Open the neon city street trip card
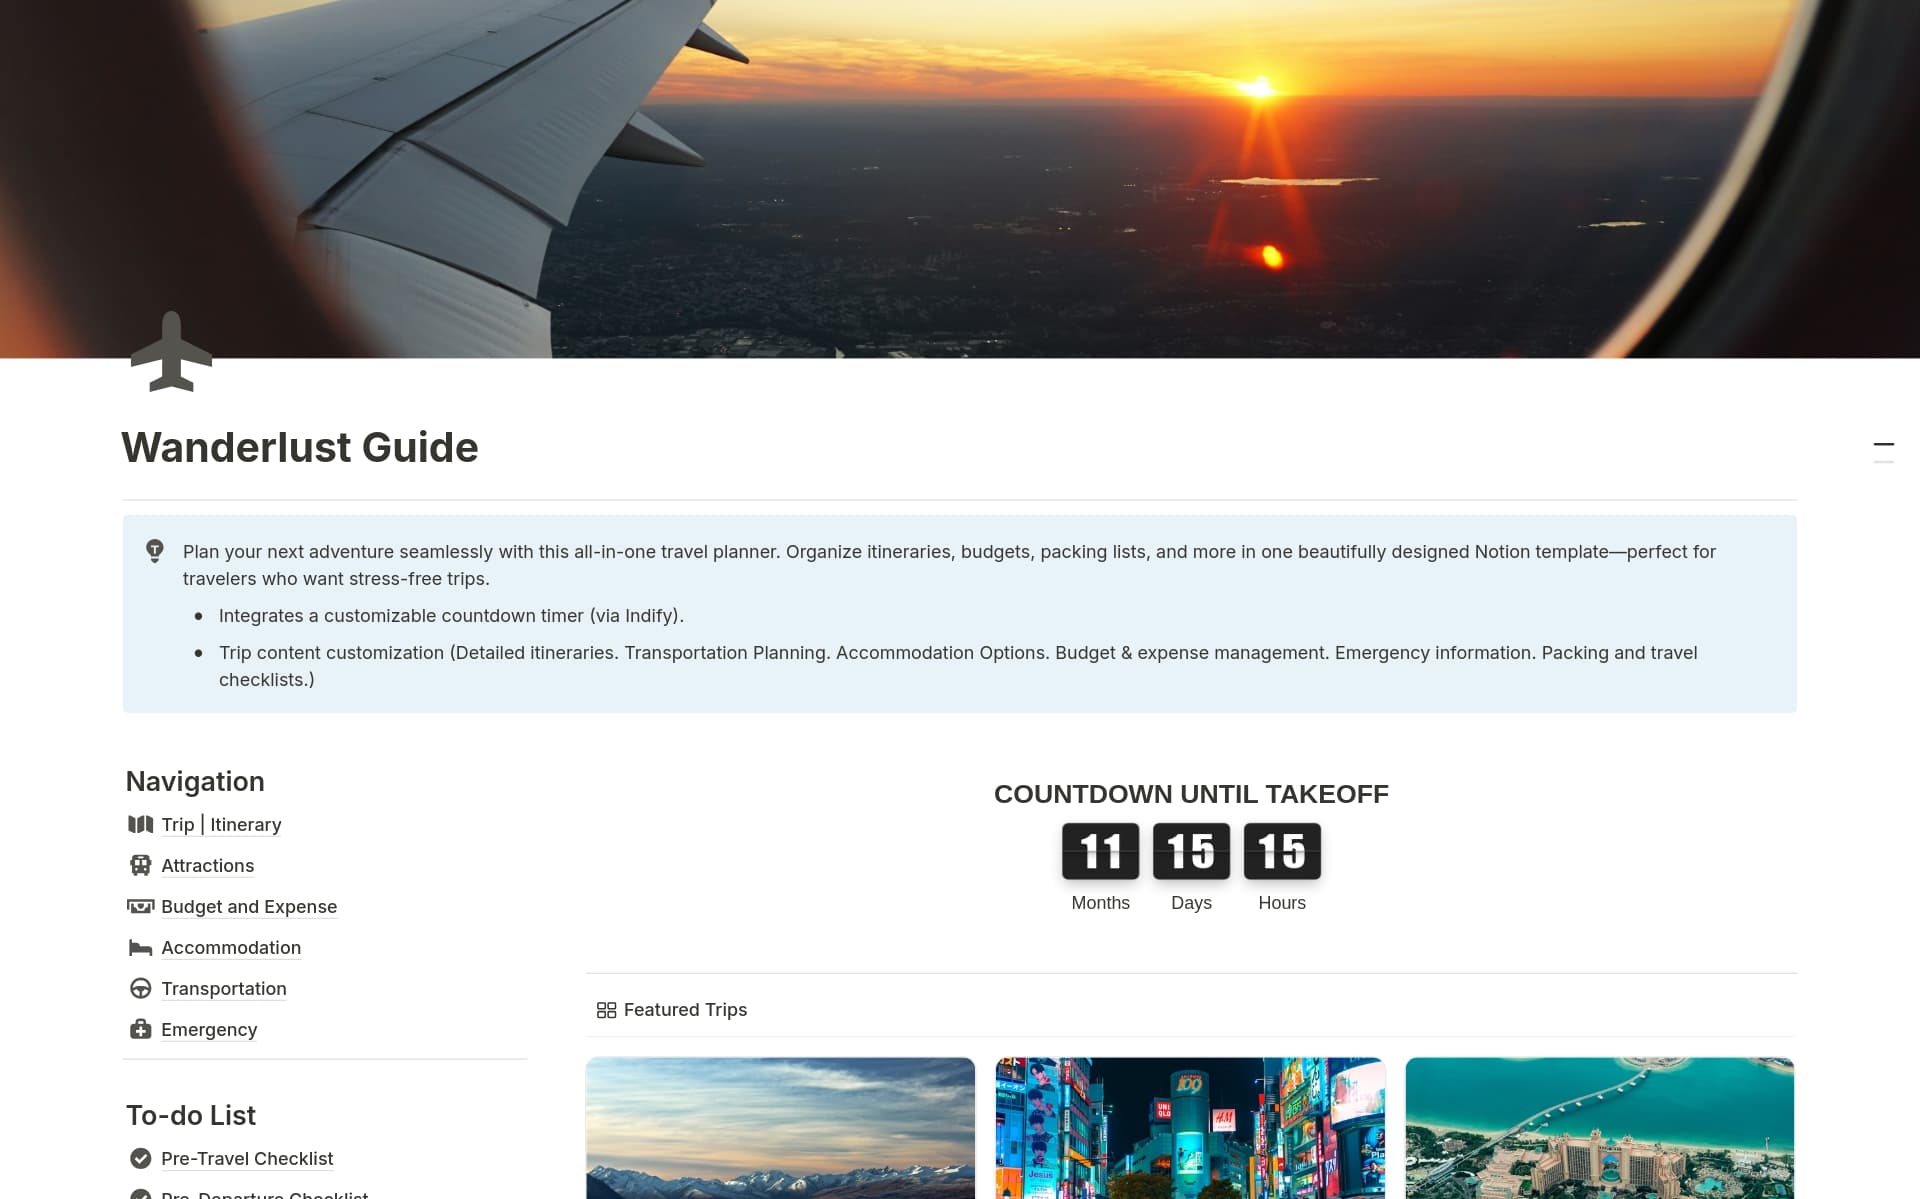1920x1199 pixels. pyautogui.click(x=1190, y=1128)
